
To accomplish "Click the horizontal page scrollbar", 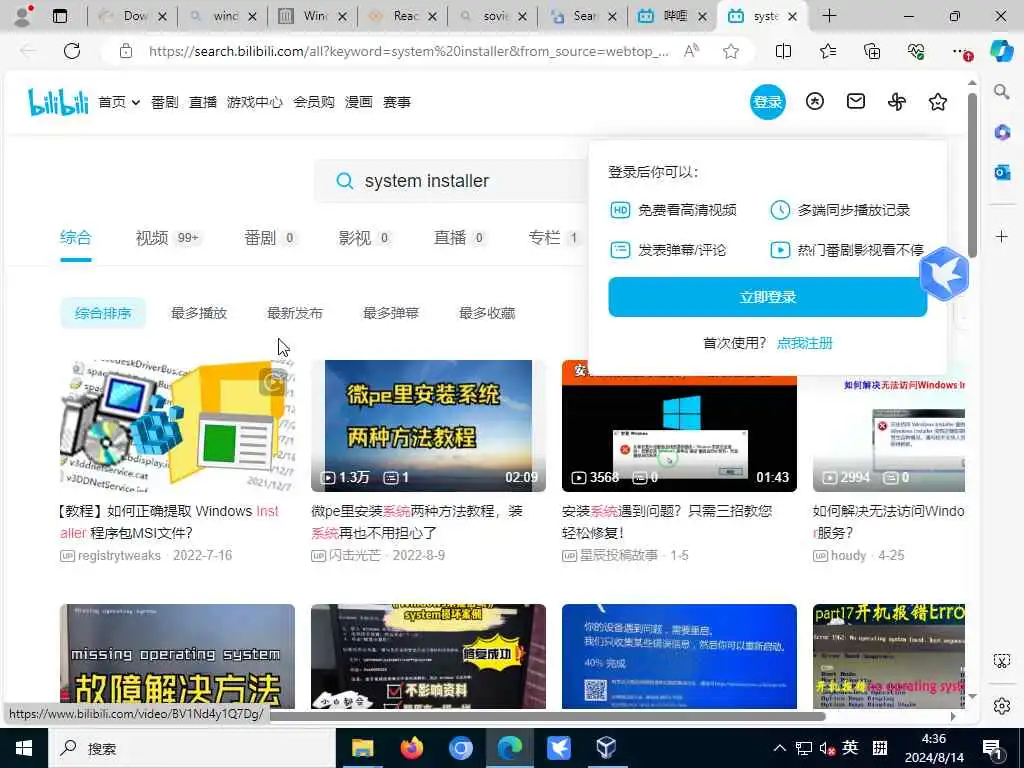I will 547,716.
